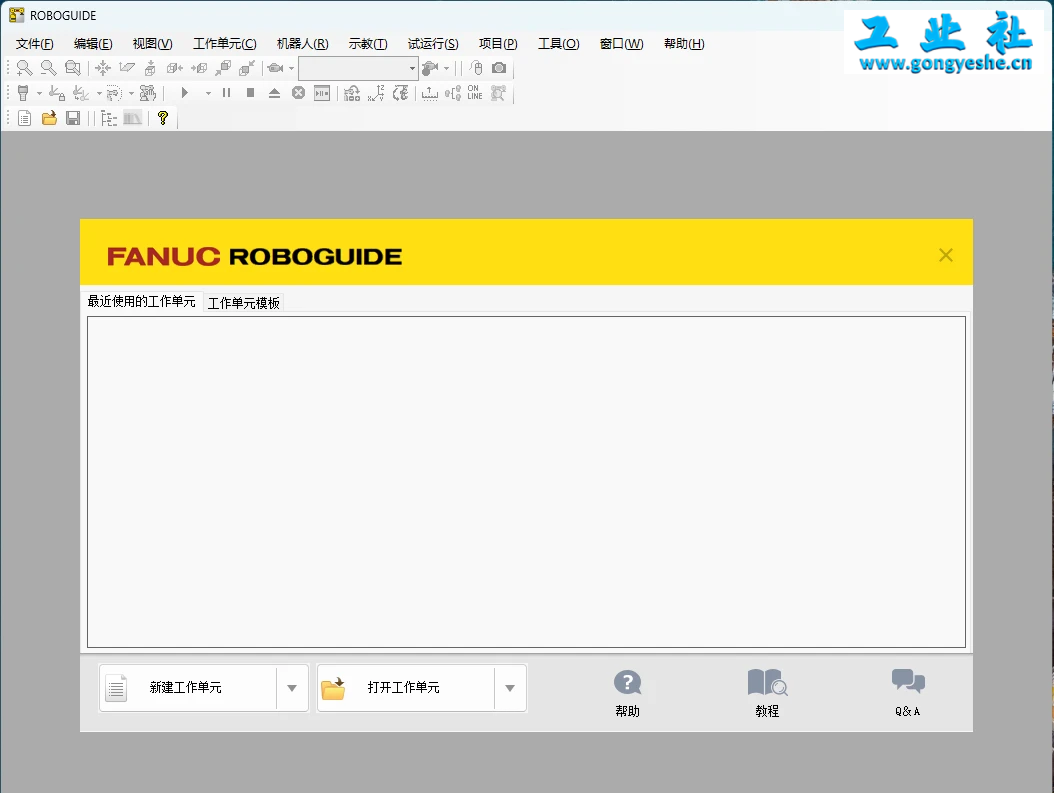Image resolution: width=1054 pixels, height=793 pixels.
Task: Select the right side view cube icon
Action: pos(175,68)
